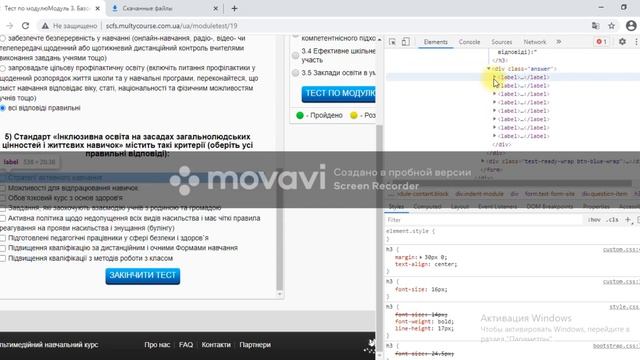Open the bootstrap.css source link
The image size is (640, 360).
click(616, 346)
